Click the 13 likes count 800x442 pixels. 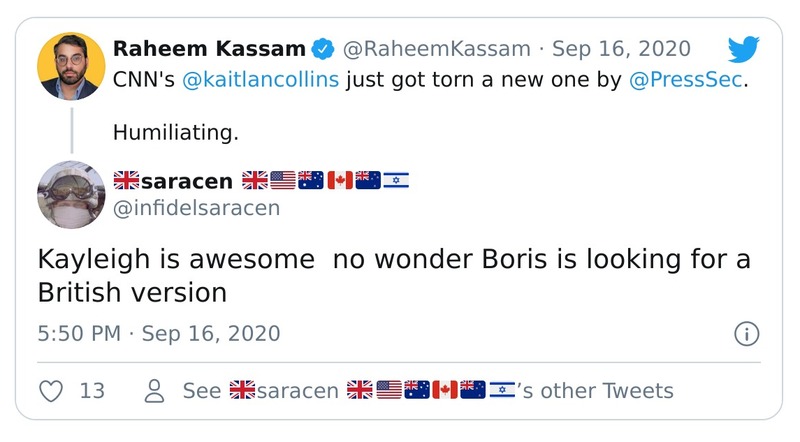click(x=92, y=390)
